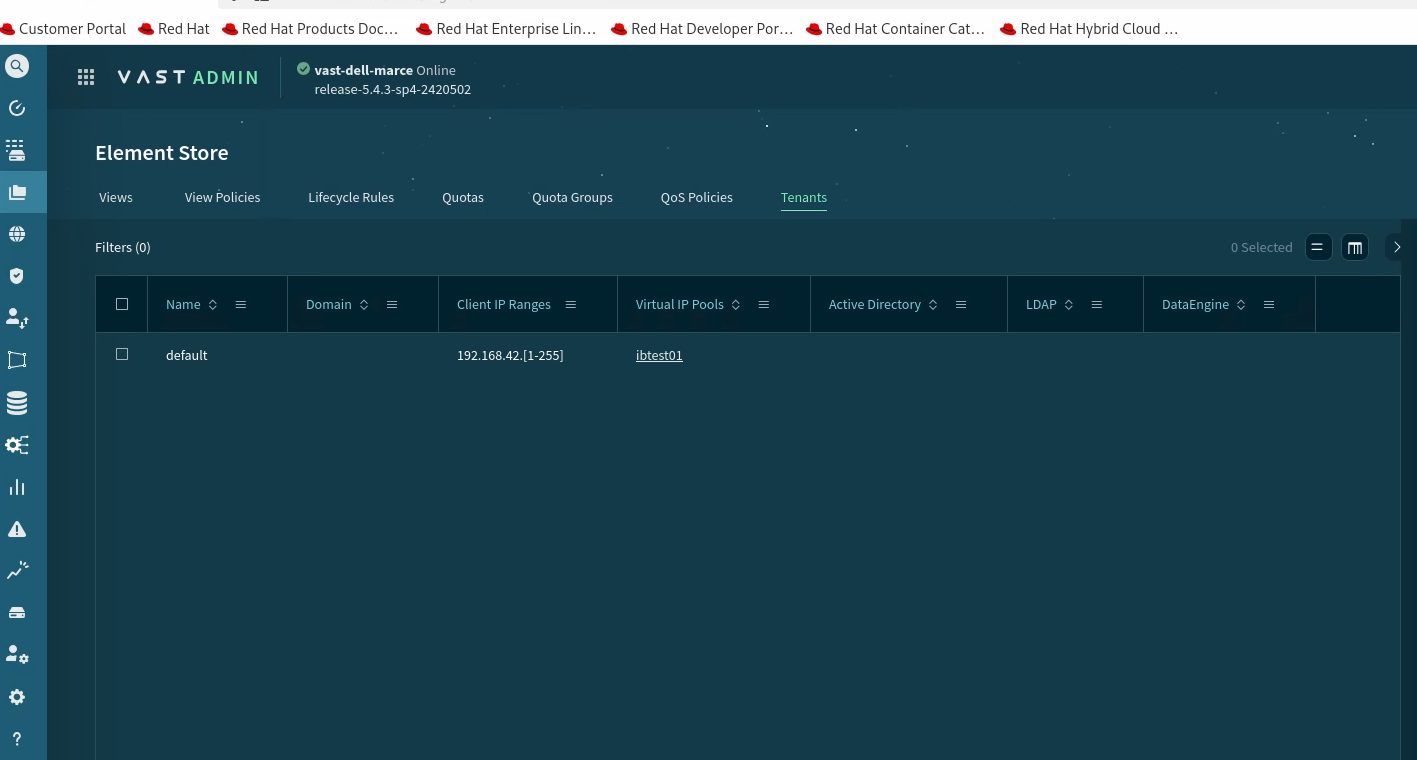1417x760 pixels.
Task: Tick the select-all checkbox in table header
Action: (122, 304)
